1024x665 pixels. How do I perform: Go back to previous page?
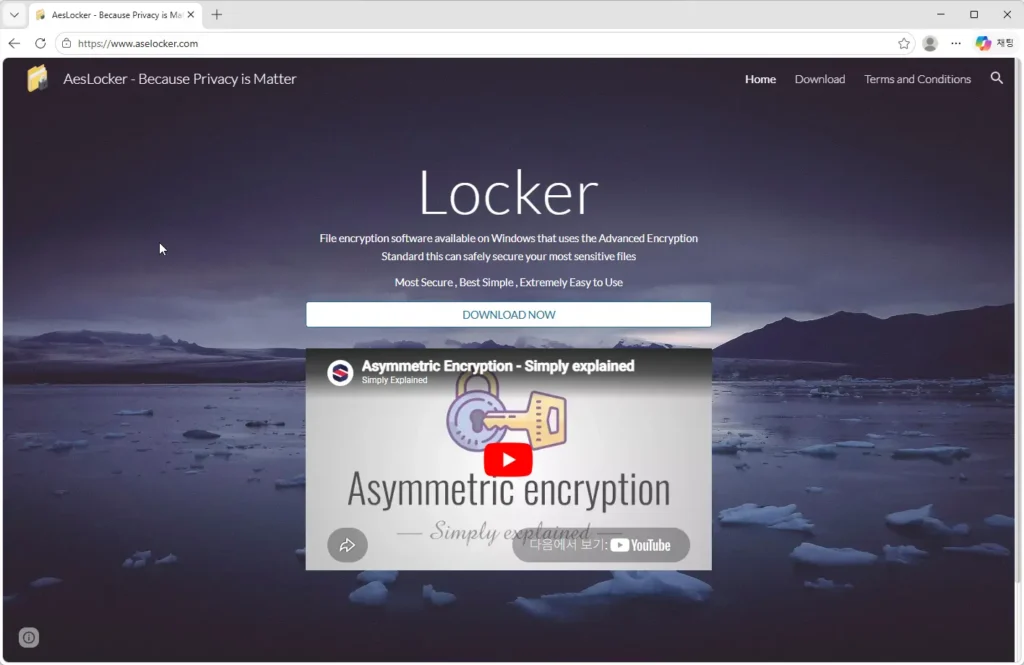14,43
